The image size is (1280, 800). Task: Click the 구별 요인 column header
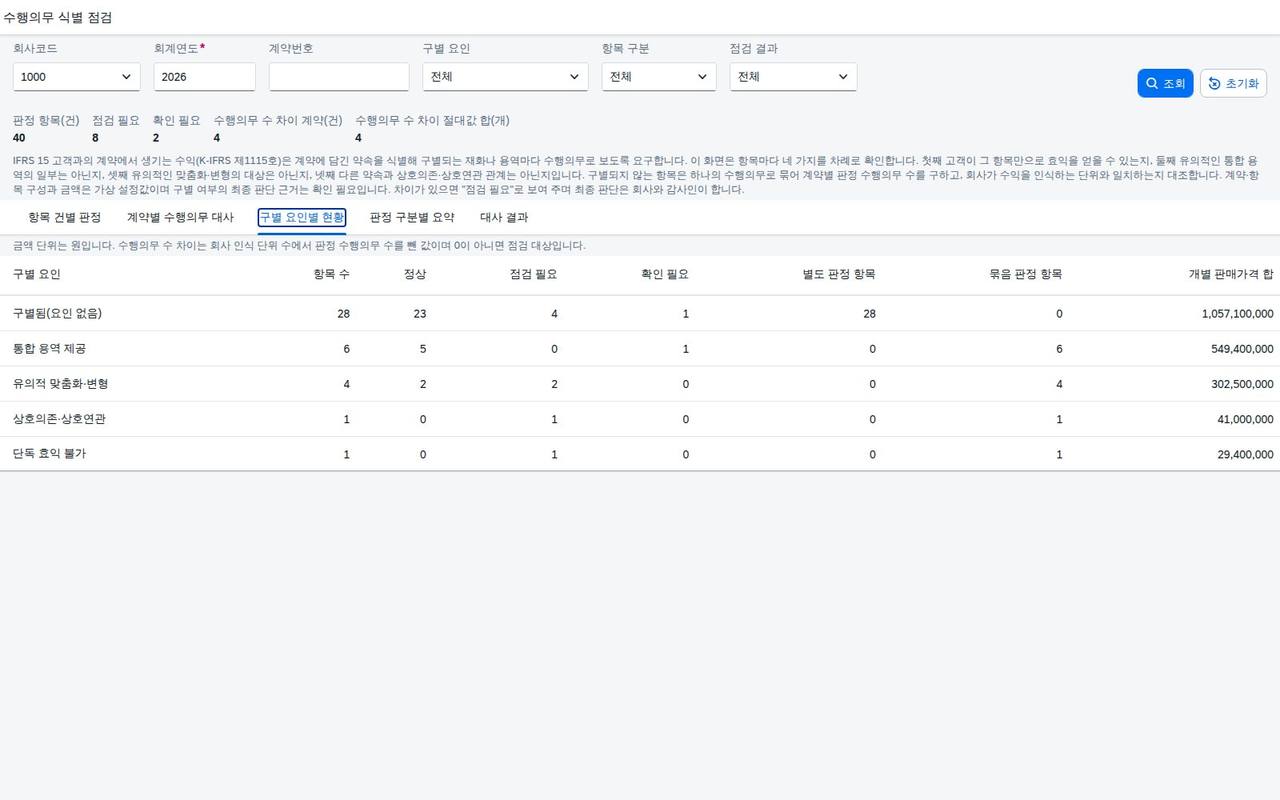37,274
